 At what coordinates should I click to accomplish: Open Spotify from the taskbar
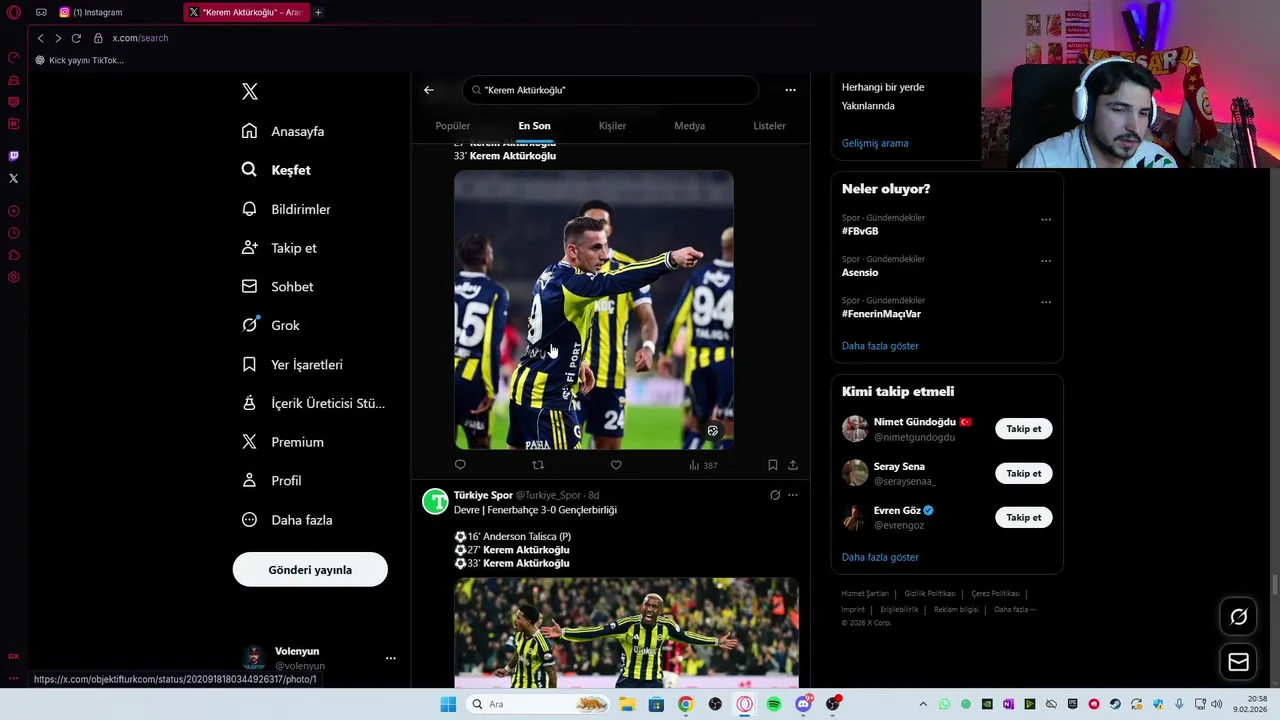pyautogui.click(x=774, y=704)
